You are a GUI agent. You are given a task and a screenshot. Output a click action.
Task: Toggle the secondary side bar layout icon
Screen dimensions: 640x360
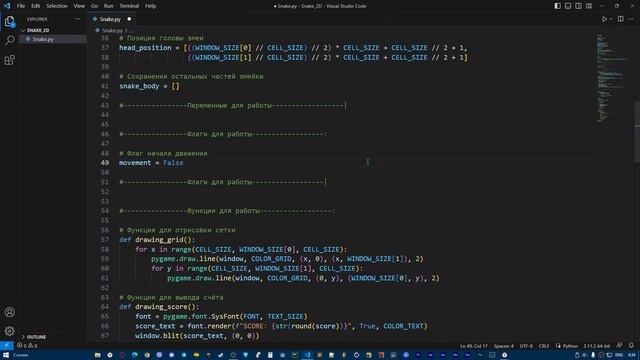pos(578,6)
